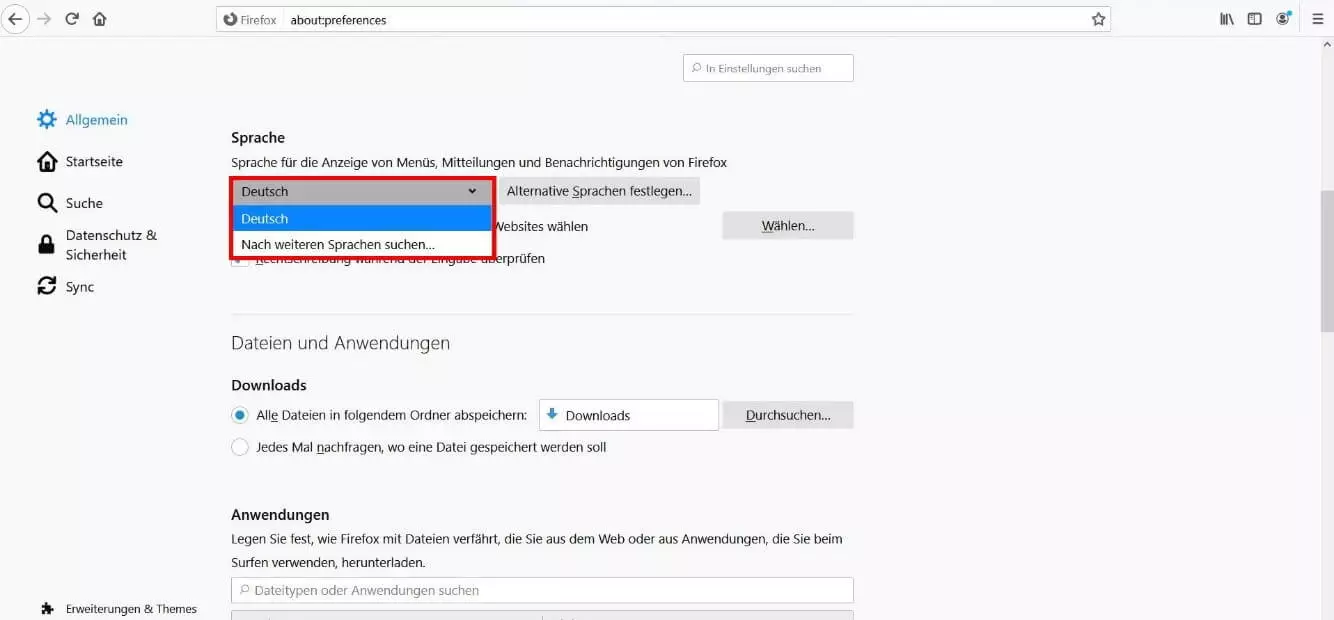Click the Allgemein gear icon
The height and width of the screenshot is (620, 1334).
tap(47, 120)
